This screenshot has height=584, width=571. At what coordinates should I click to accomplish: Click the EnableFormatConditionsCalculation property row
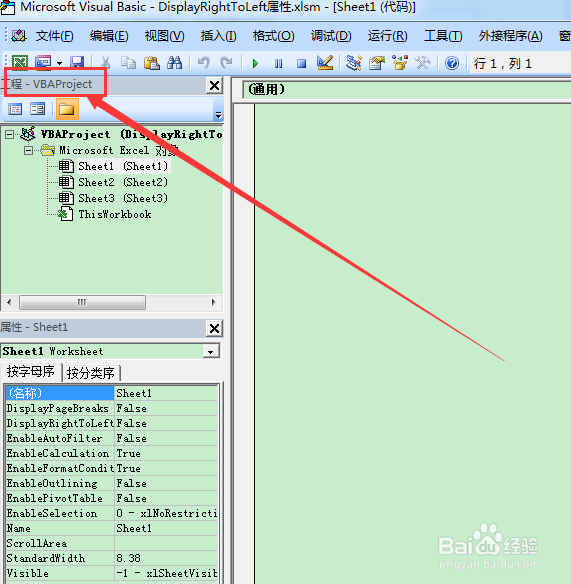click(x=112, y=468)
